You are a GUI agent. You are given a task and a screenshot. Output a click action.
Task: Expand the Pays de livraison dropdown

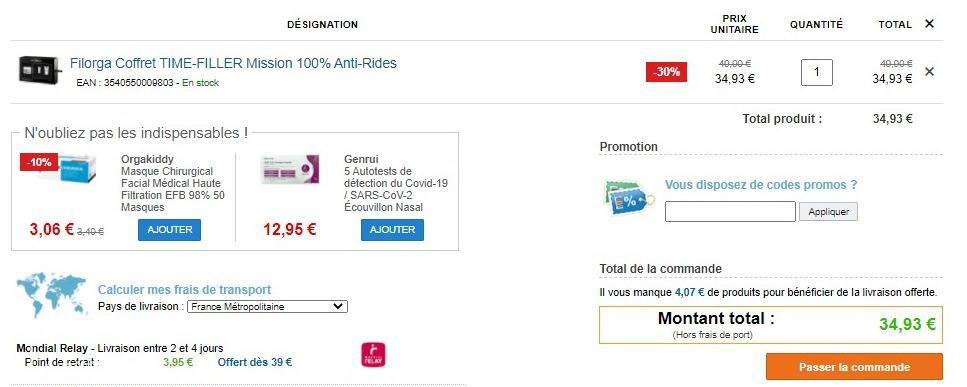pyautogui.click(x=268, y=307)
